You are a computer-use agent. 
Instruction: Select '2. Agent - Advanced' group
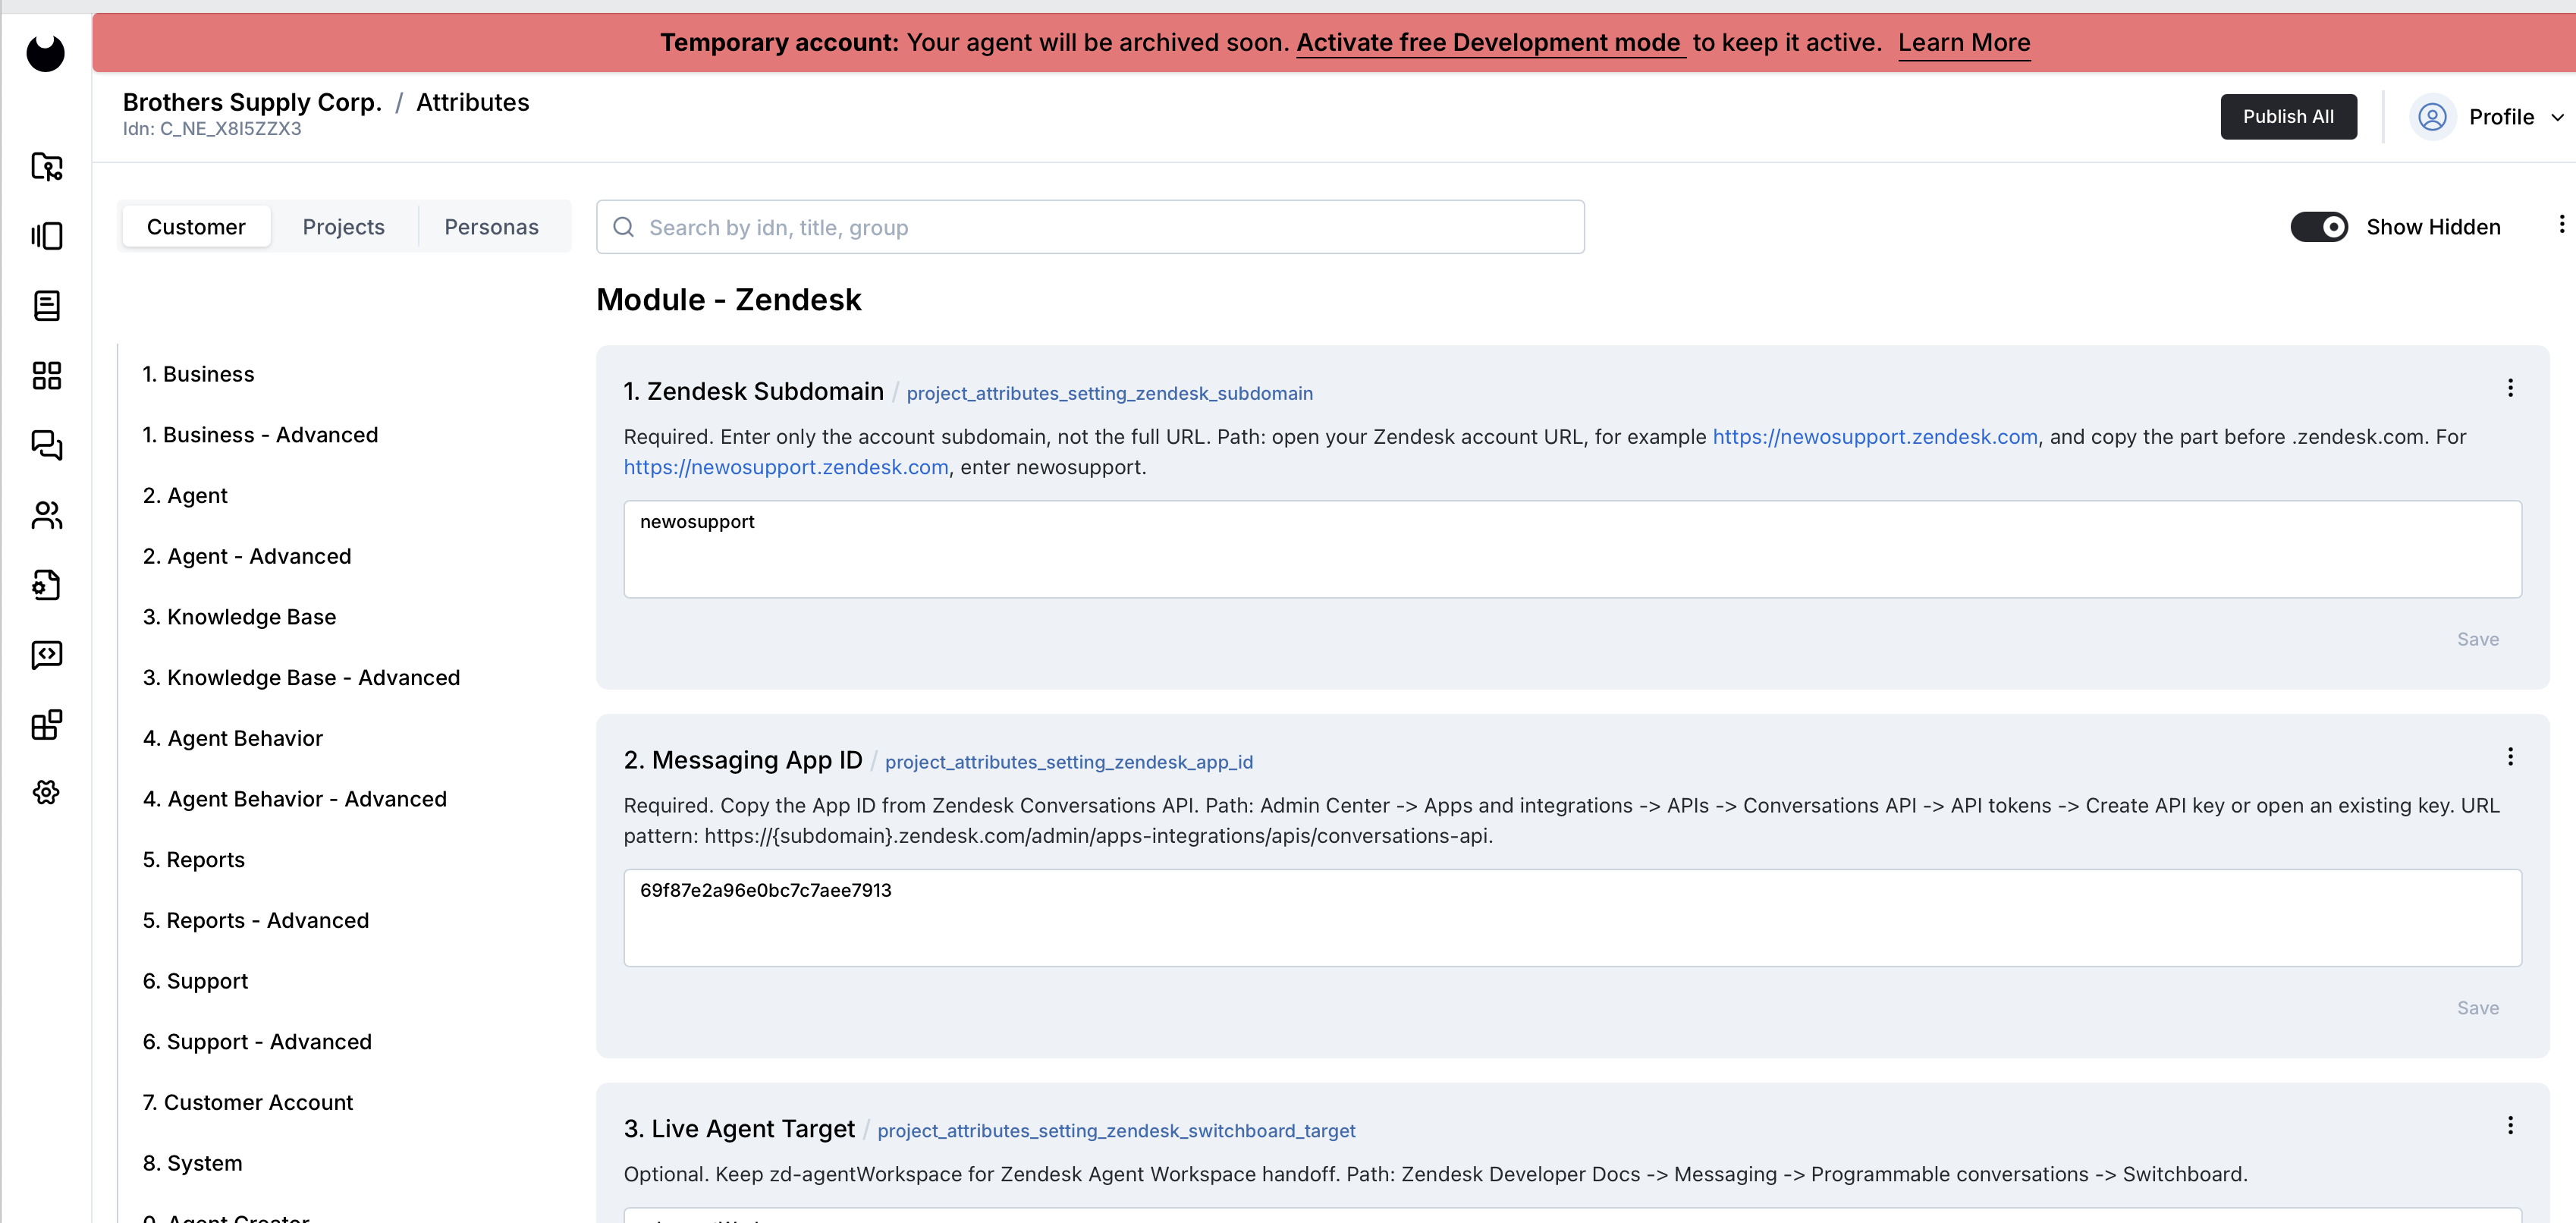pos(247,556)
